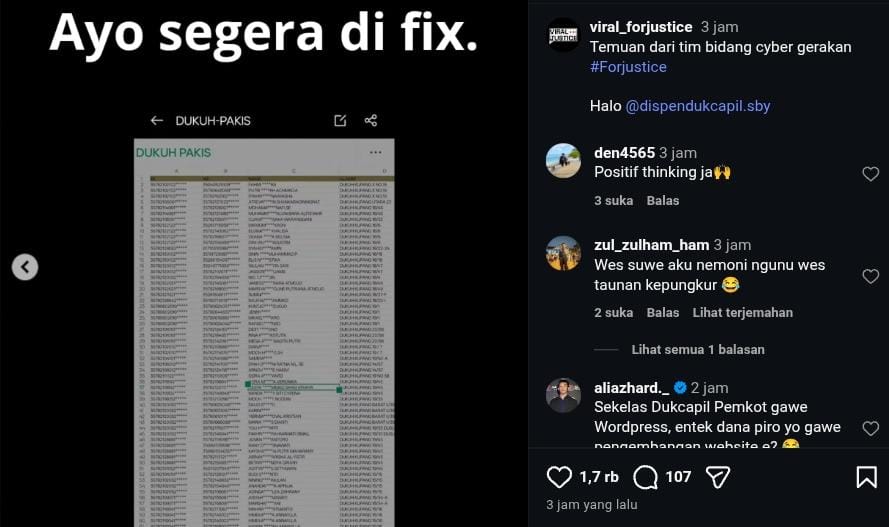This screenshot has height=527, width=889.
Task: Share post with paper plane icon
Action: point(718,477)
